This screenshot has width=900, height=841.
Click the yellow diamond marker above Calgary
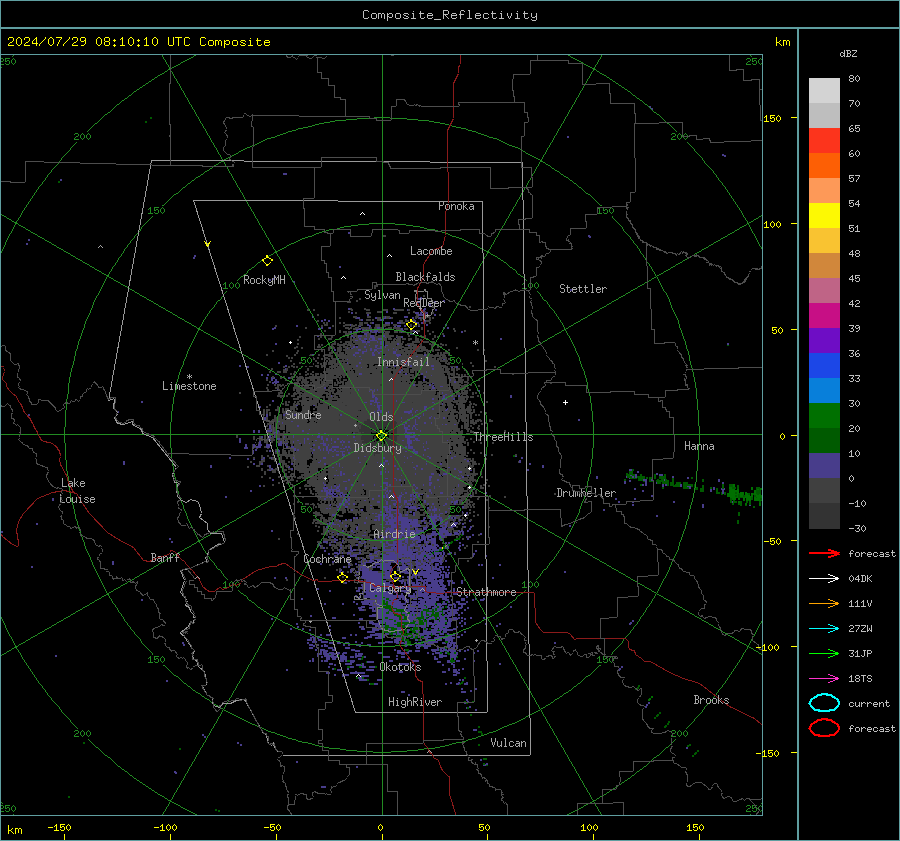(x=395, y=576)
